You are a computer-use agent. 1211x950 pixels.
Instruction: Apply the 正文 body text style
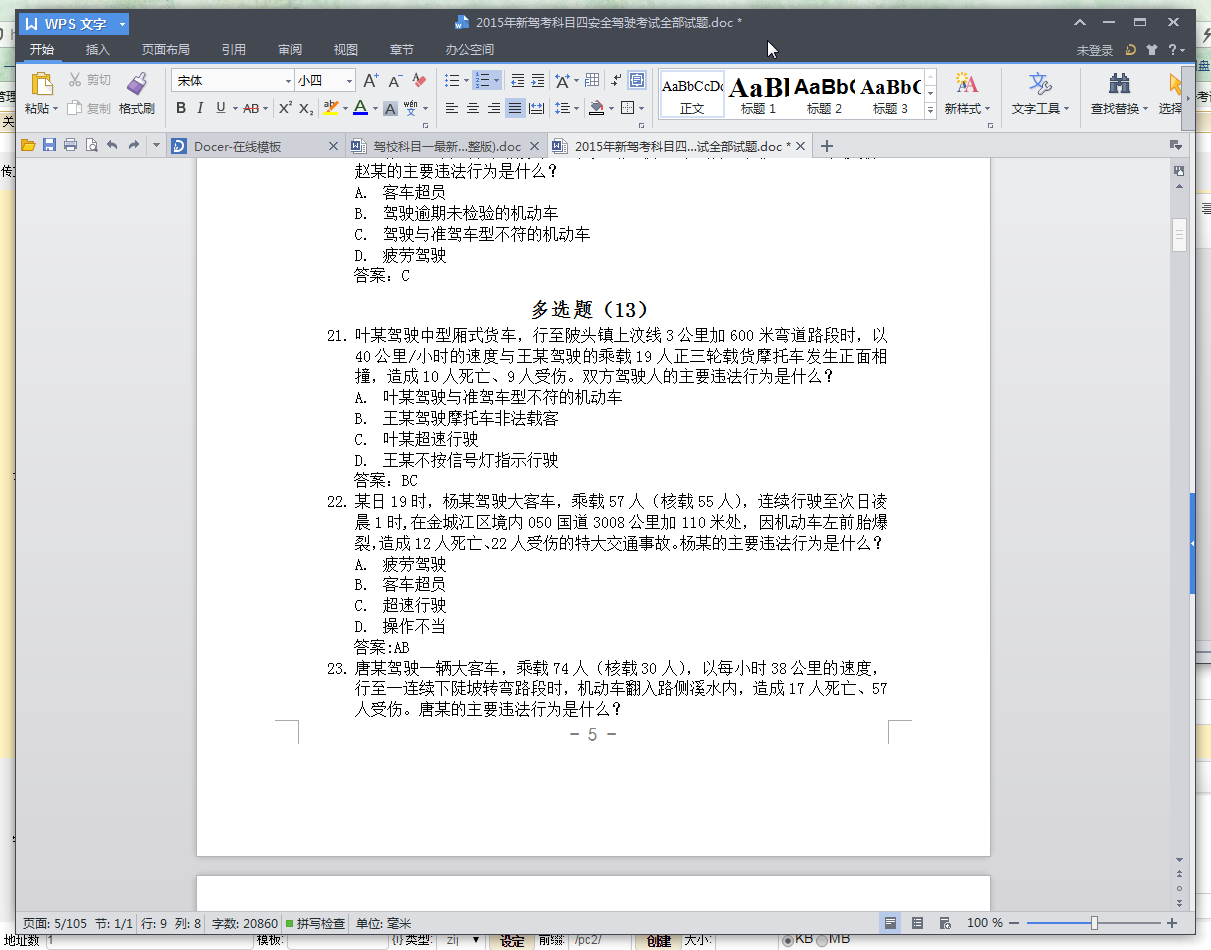point(692,95)
